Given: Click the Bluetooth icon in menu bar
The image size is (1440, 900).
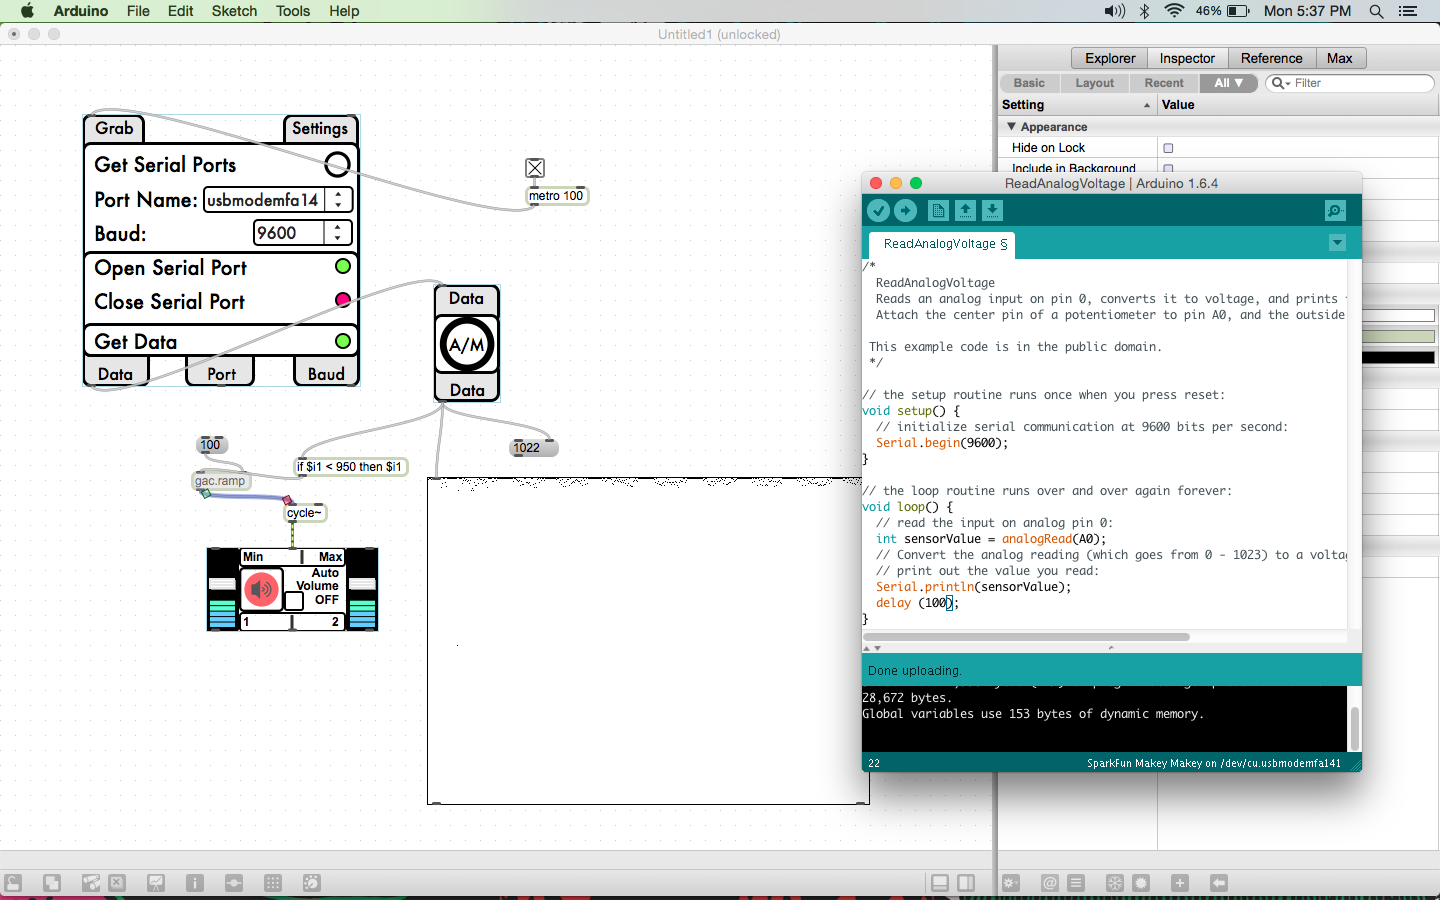Looking at the screenshot, I should coord(1145,11).
